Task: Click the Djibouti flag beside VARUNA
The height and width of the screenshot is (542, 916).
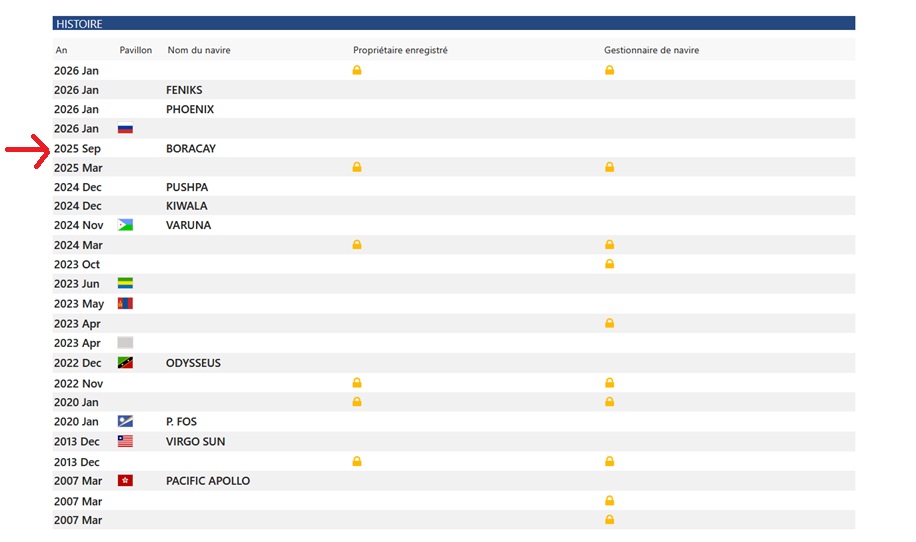Action: pyautogui.click(x=125, y=225)
